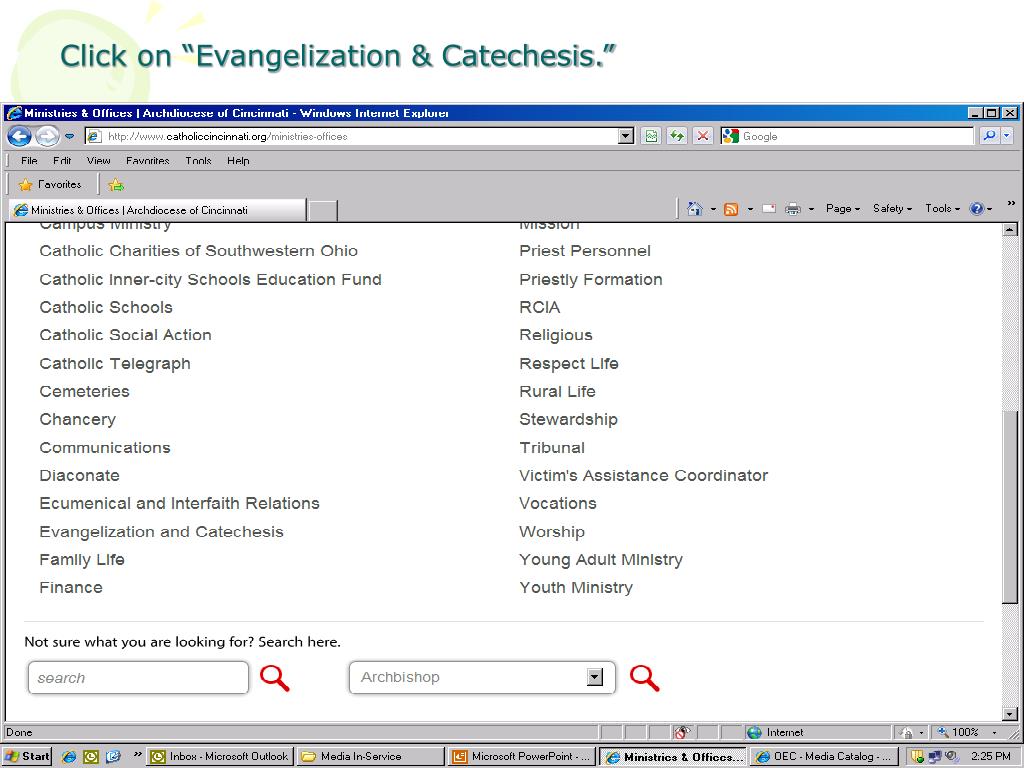Click the Family Life link

(x=82, y=560)
